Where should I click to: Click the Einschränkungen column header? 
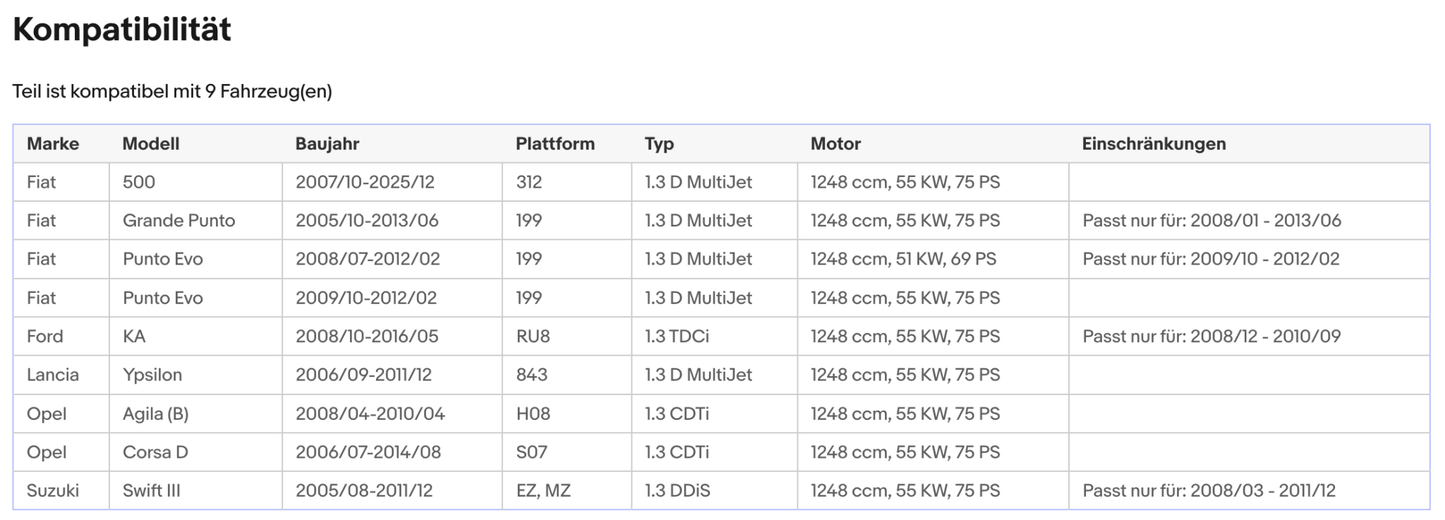1153,144
